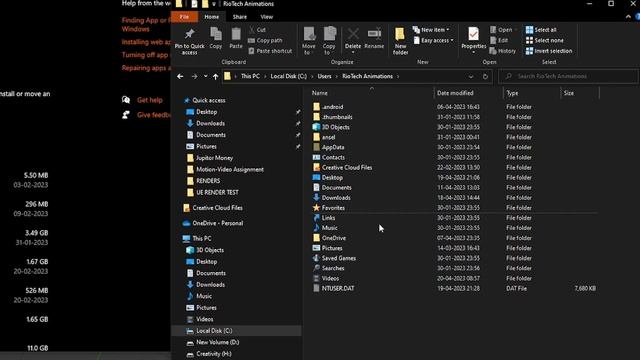The width and height of the screenshot is (640, 360).
Task: Click Copy path command
Action: pos(265,40)
